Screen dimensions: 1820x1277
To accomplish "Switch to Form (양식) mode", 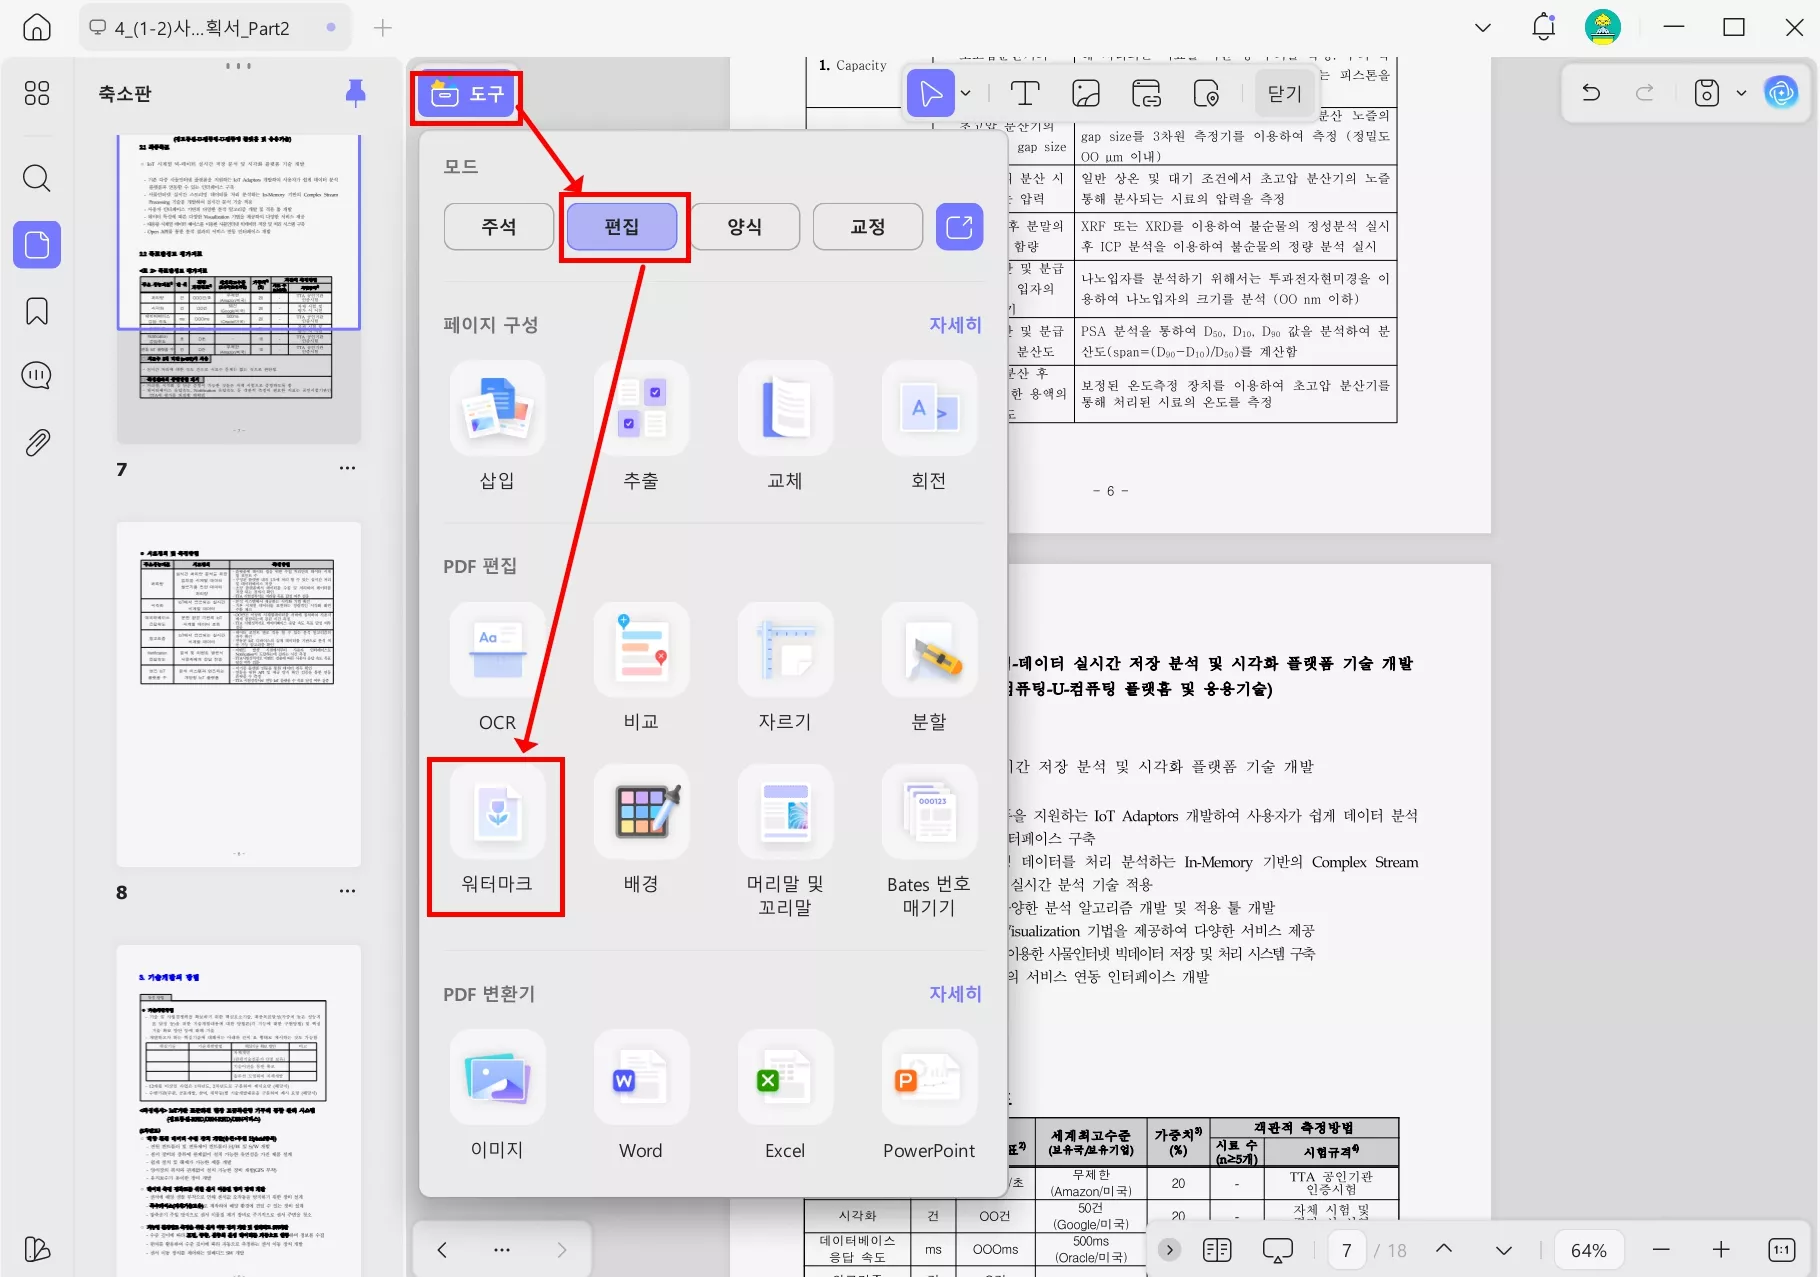I will pos(745,227).
